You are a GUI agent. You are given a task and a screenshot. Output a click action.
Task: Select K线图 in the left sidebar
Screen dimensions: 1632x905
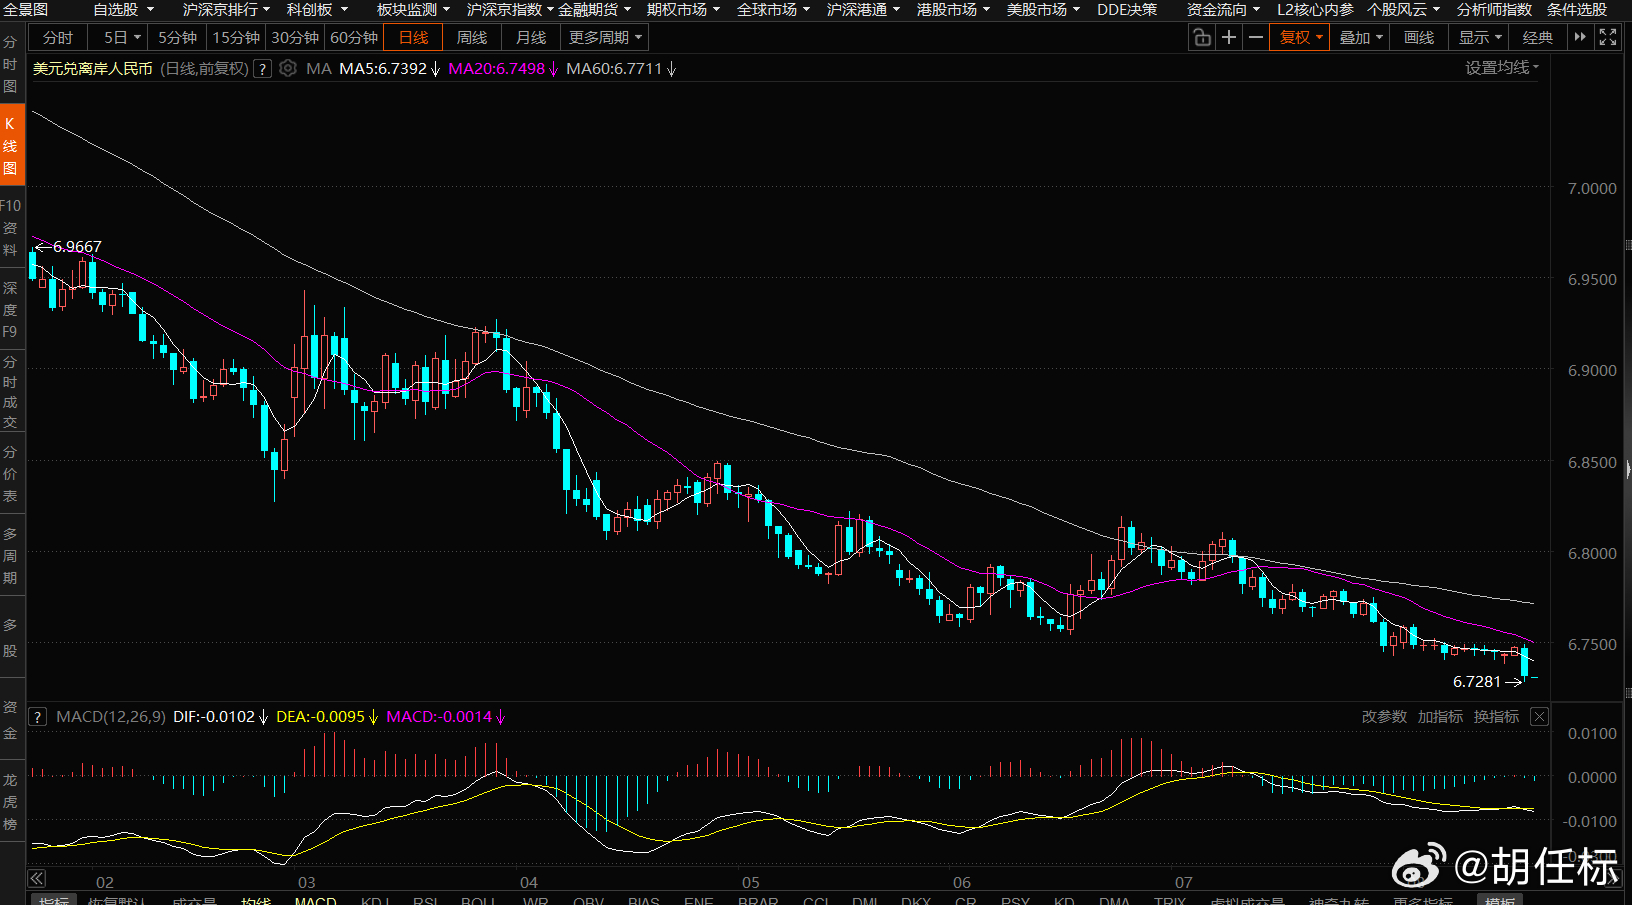[x=11, y=146]
